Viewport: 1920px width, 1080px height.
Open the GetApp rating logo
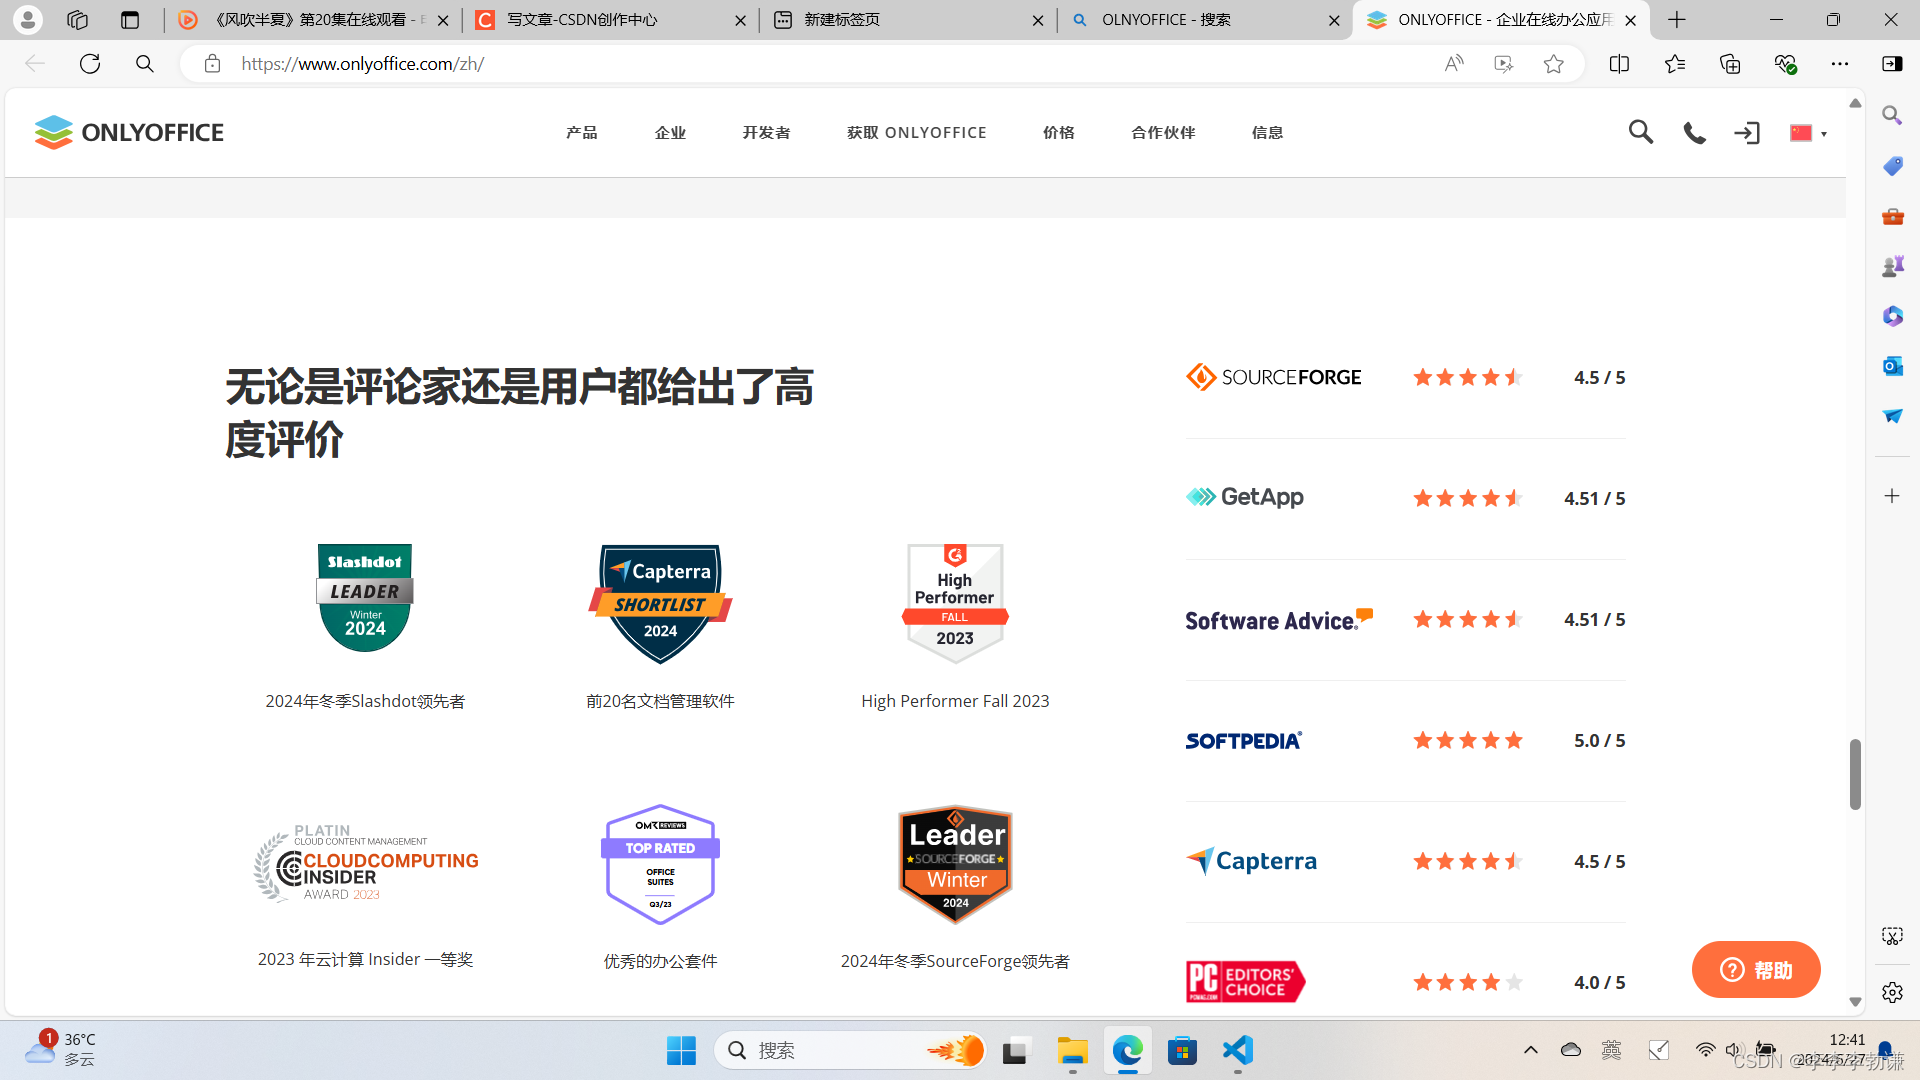pyautogui.click(x=1244, y=497)
